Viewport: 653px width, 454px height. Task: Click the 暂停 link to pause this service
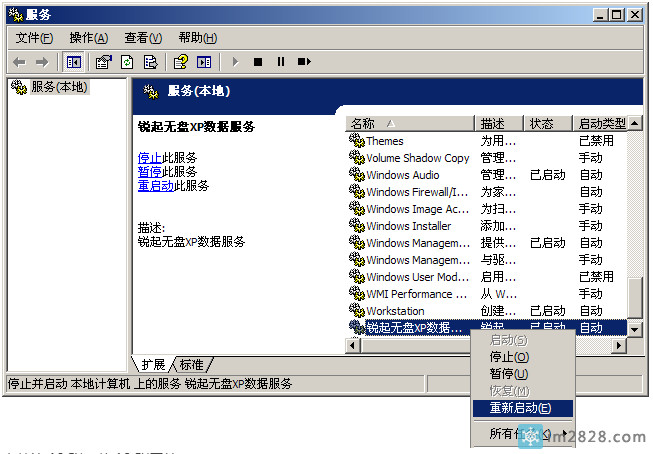coord(149,172)
